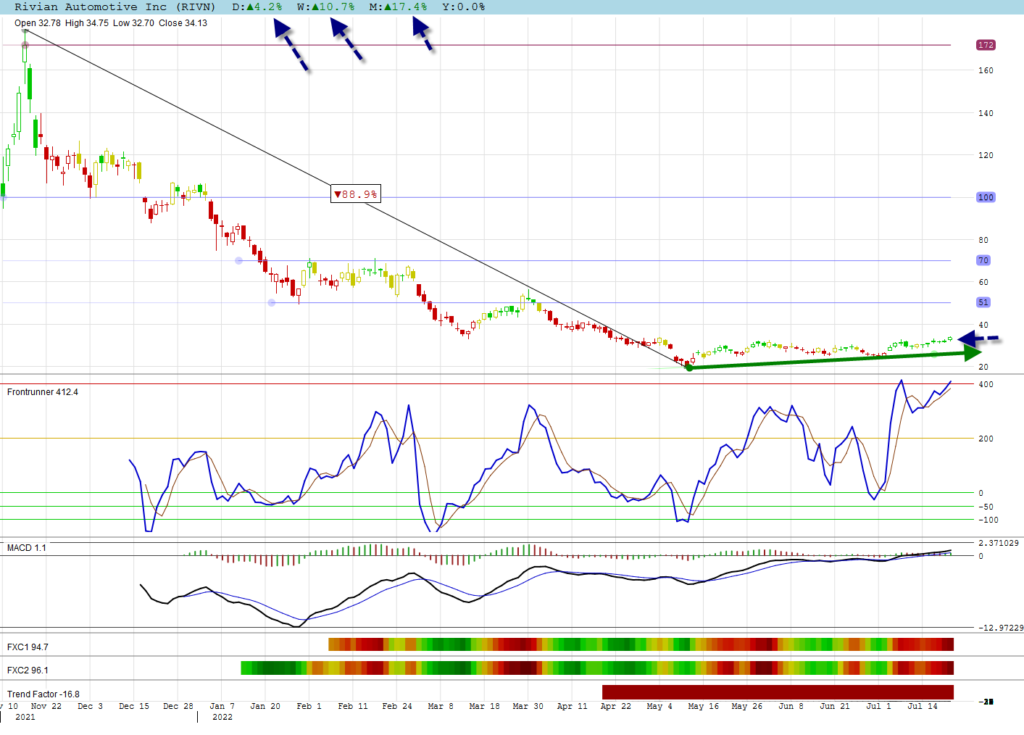Image resolution: width=1024 pixels, height=735 pixels.
Task: Click the Apr 11 date label
Action: pos(572,706)
